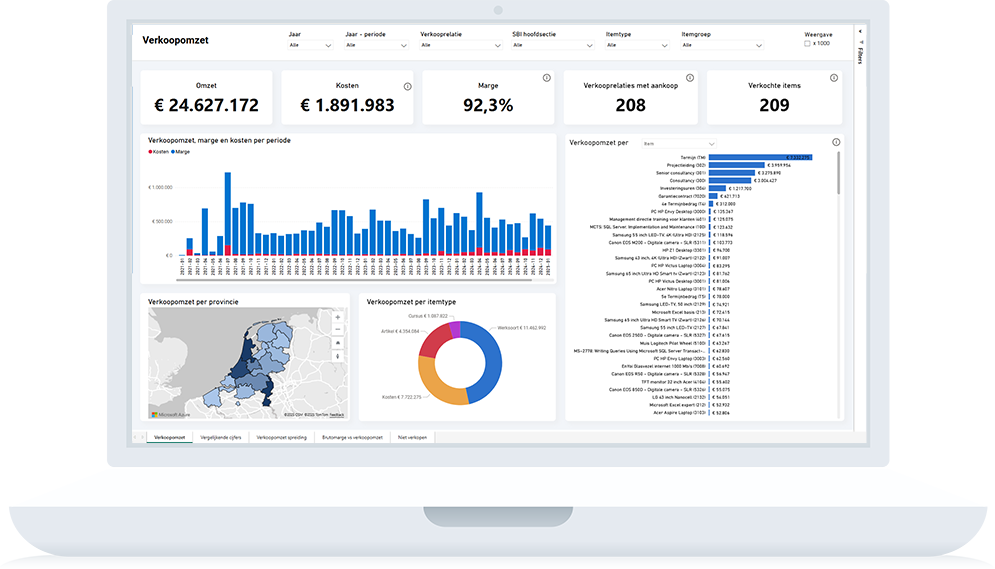Click info icon in Verkoopomzet per panel

point(835,143)
